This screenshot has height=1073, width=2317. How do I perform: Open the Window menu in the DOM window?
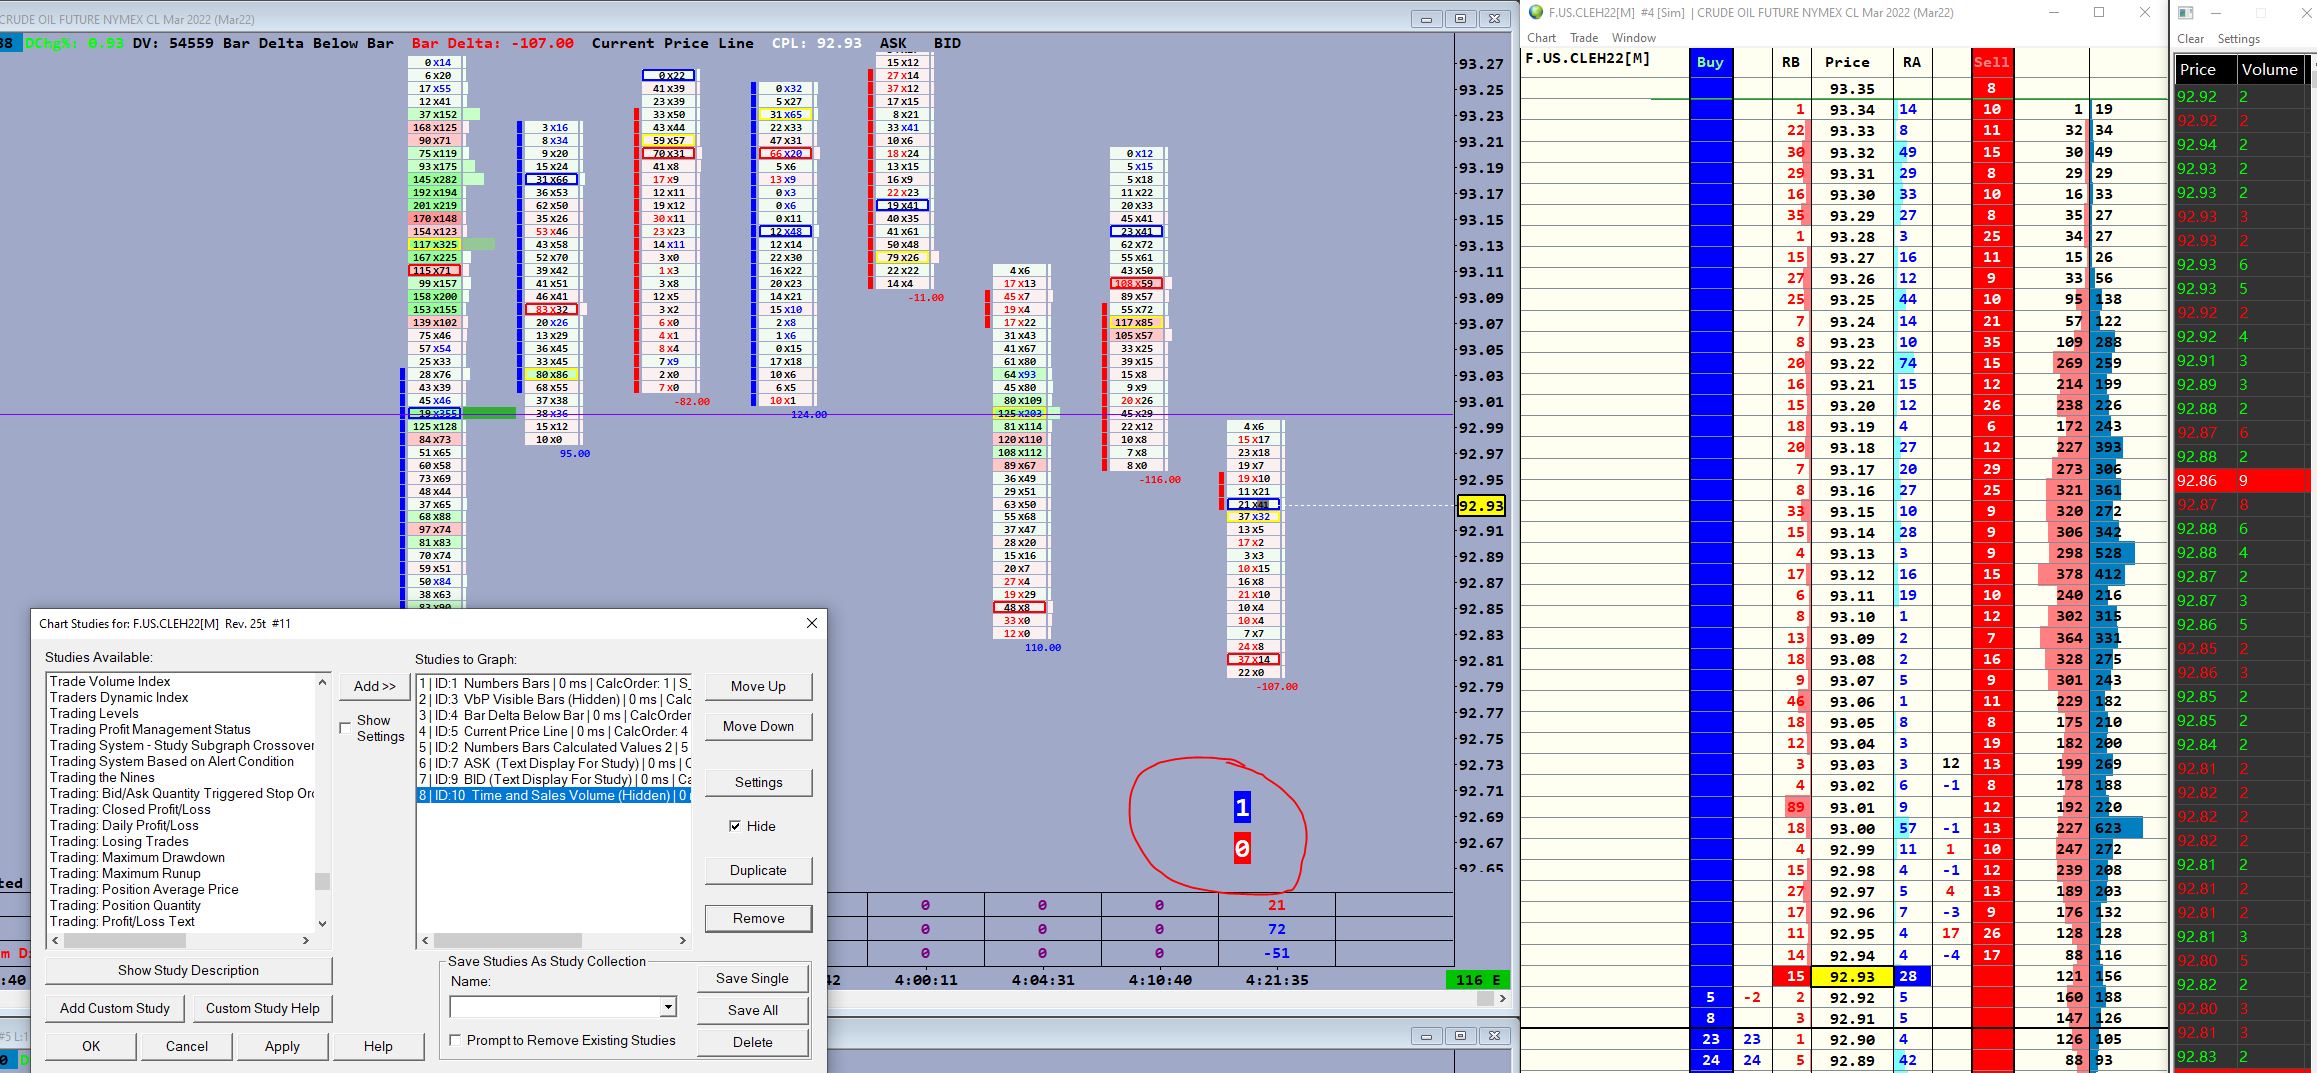pos(1633,38)
